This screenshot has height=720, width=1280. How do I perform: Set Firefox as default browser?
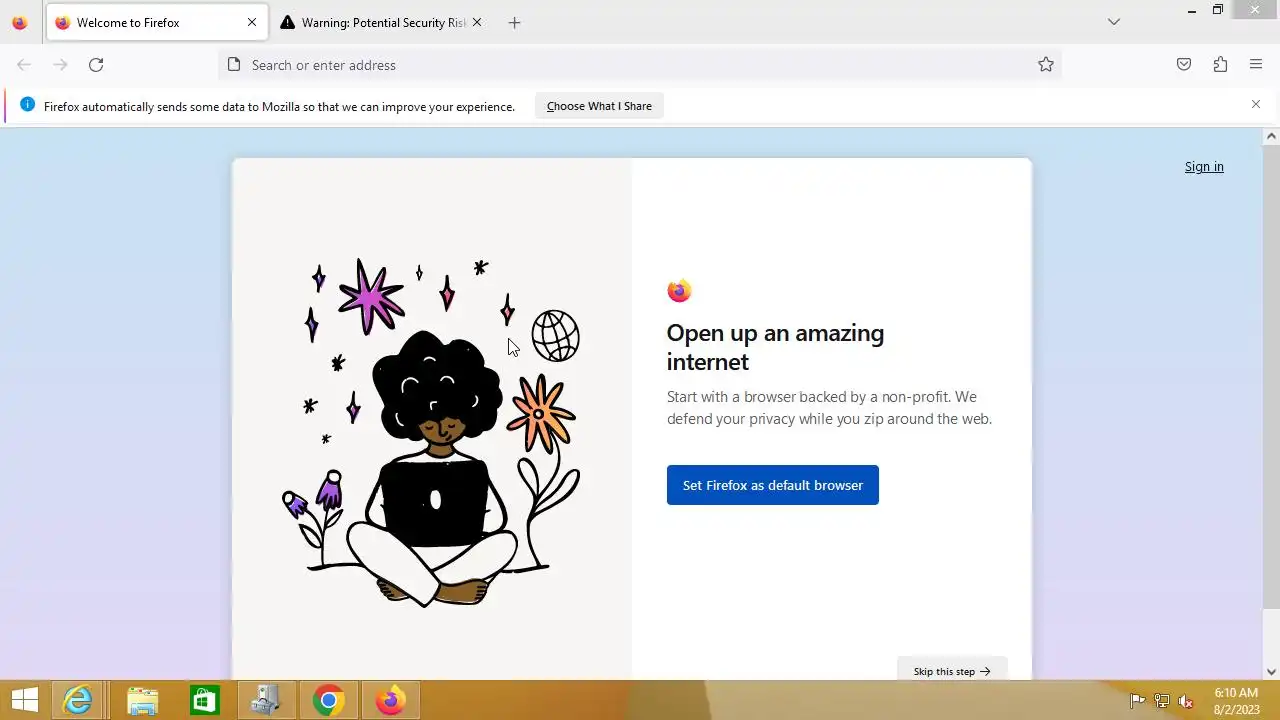(773, 485)
